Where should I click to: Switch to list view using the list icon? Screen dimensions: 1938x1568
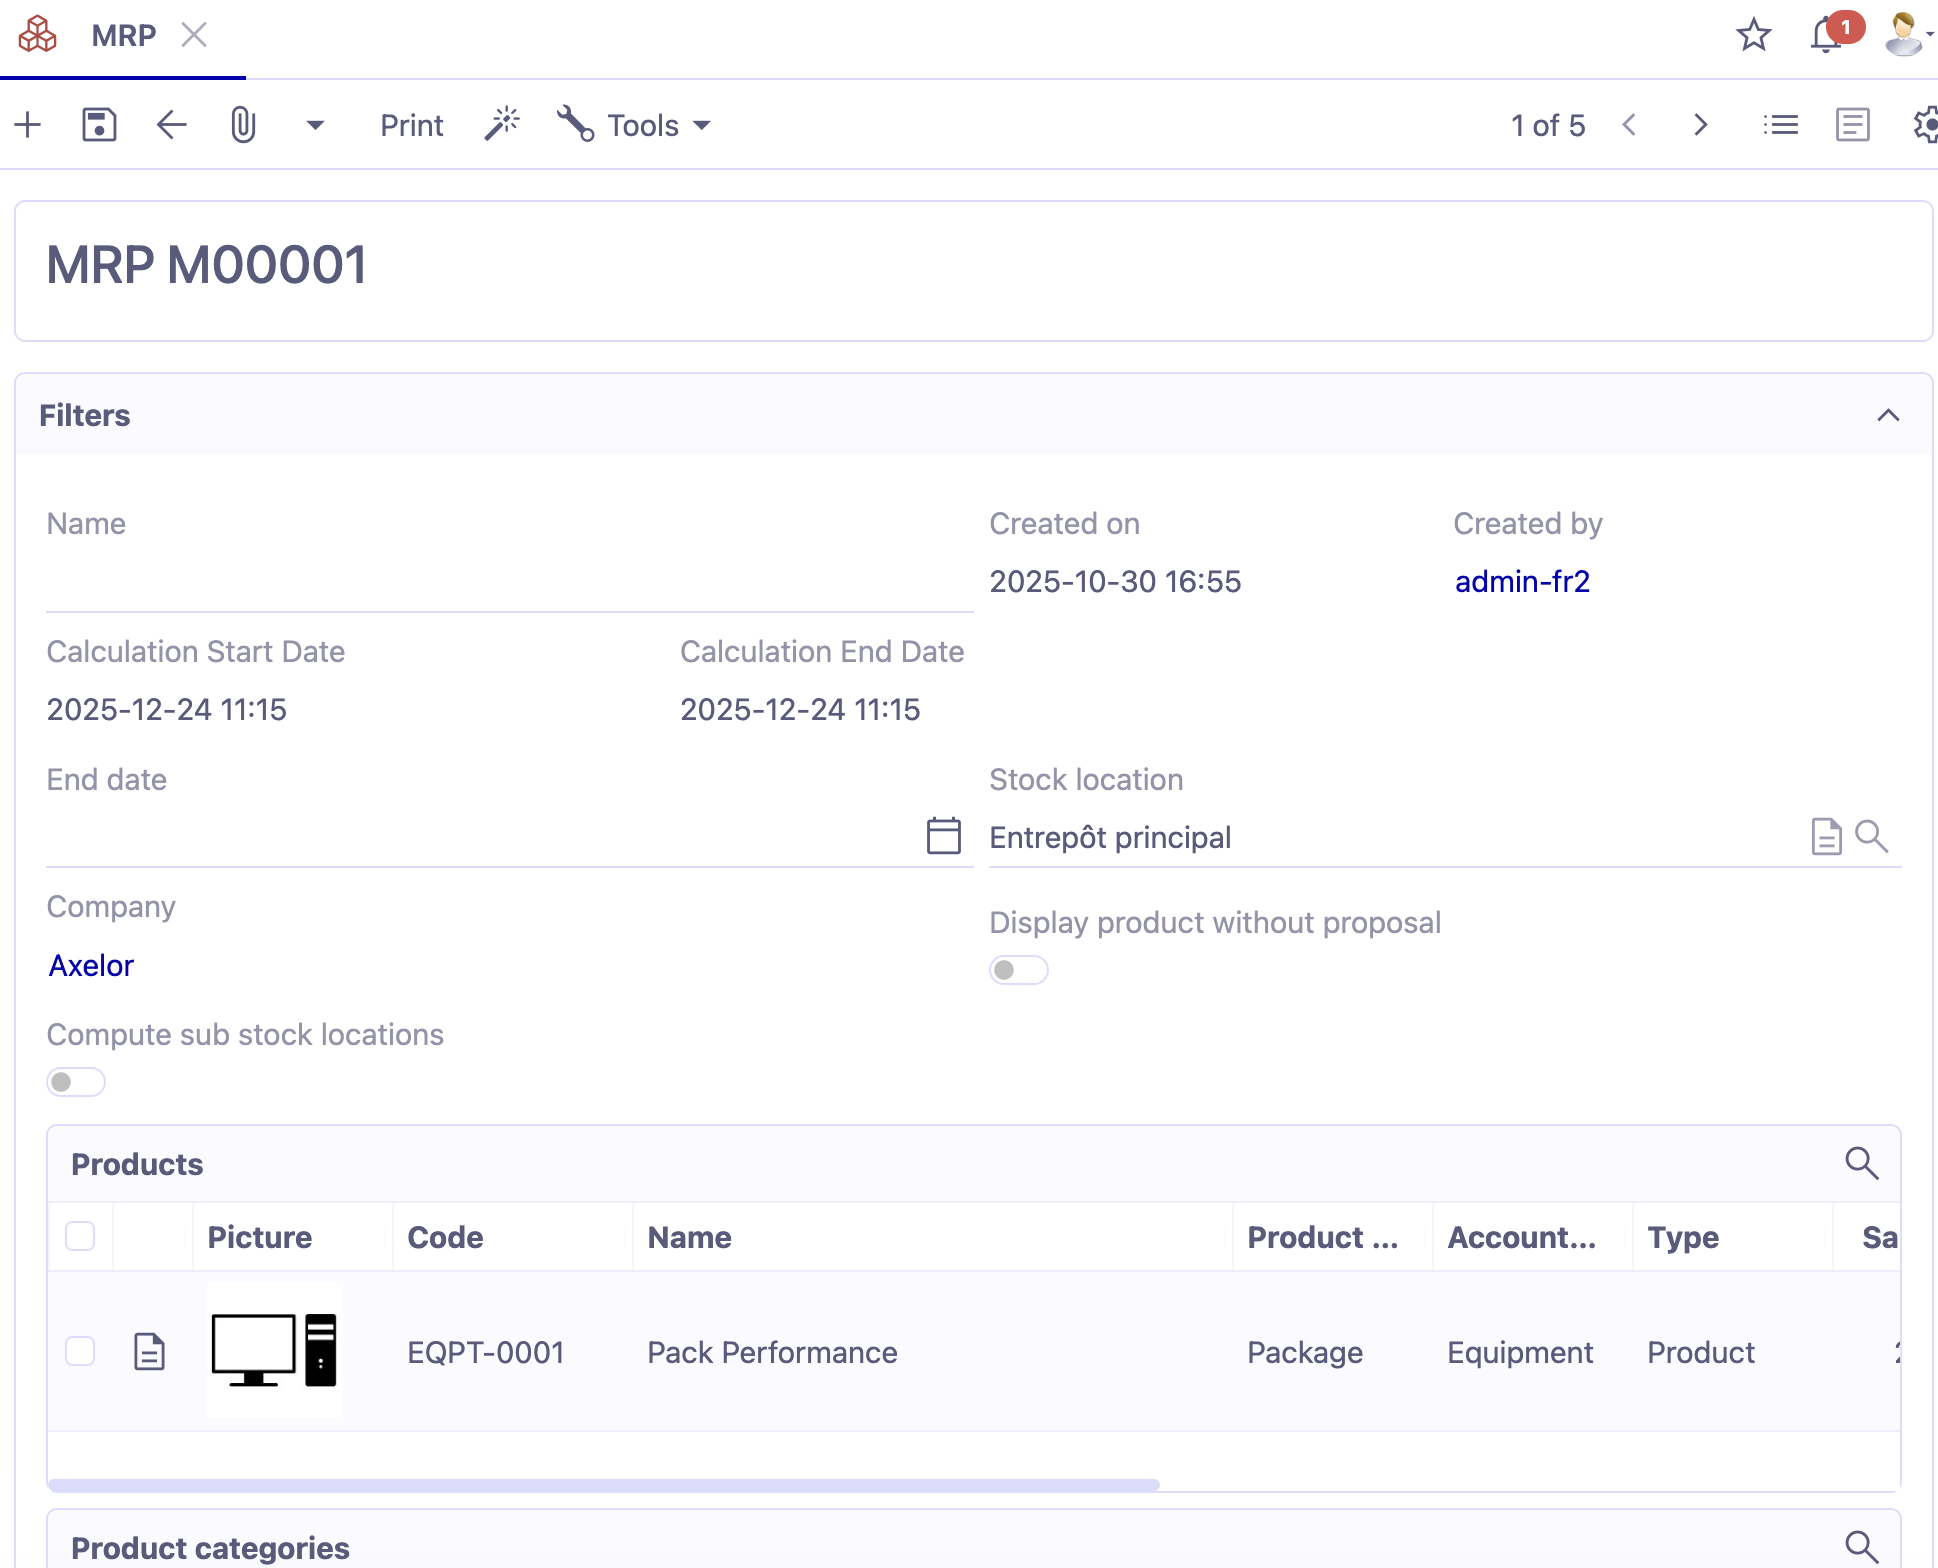point(1780,124)
